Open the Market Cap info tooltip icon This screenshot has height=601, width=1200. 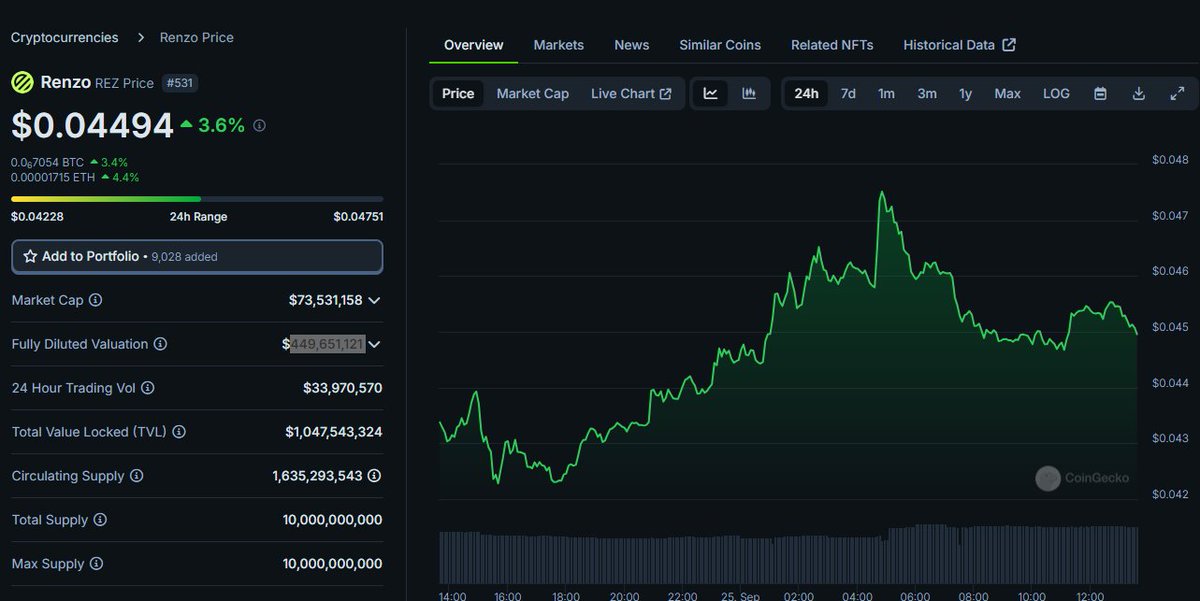[x=96, y=300]
